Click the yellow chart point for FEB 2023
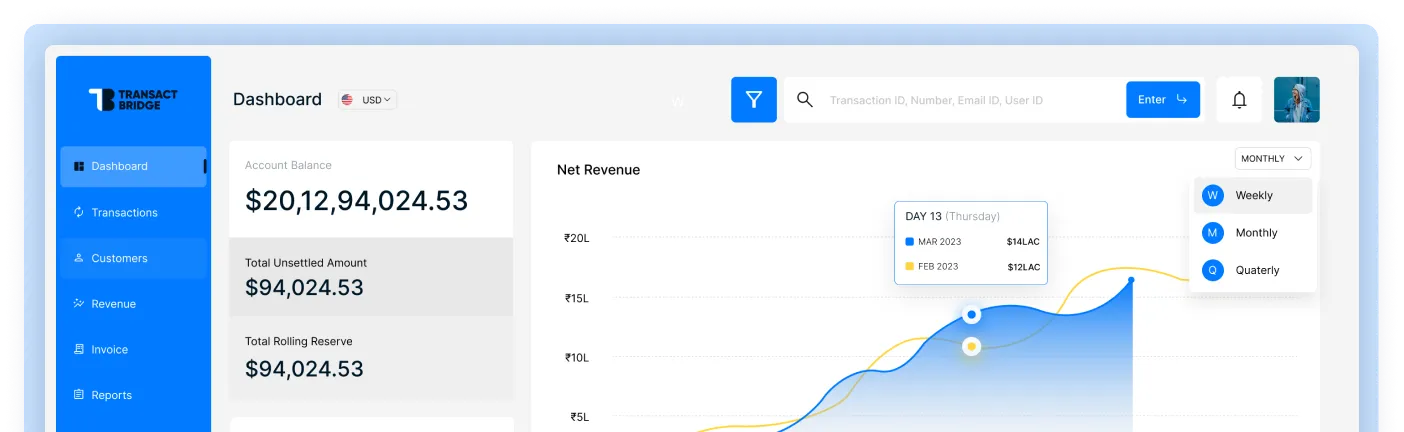Image resolution: width=1404 pixels, height=432 pixels. [x=971, y=347]
